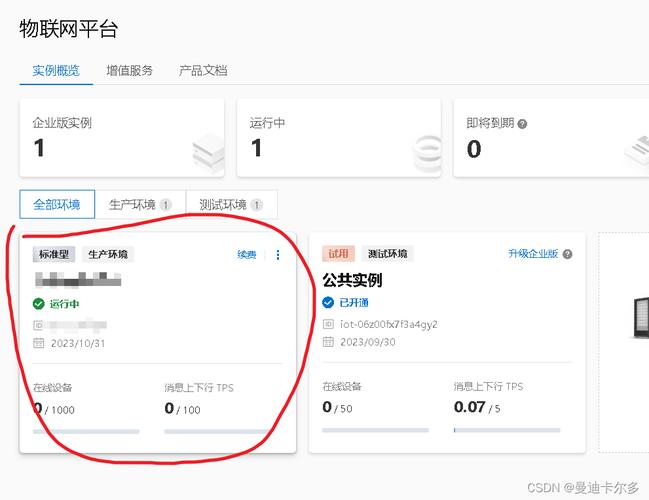Image resolution: width=649 pixels, height=500 pixels.
Task: Open the 公共实例 instance title
Action: [x=352, y=280]
